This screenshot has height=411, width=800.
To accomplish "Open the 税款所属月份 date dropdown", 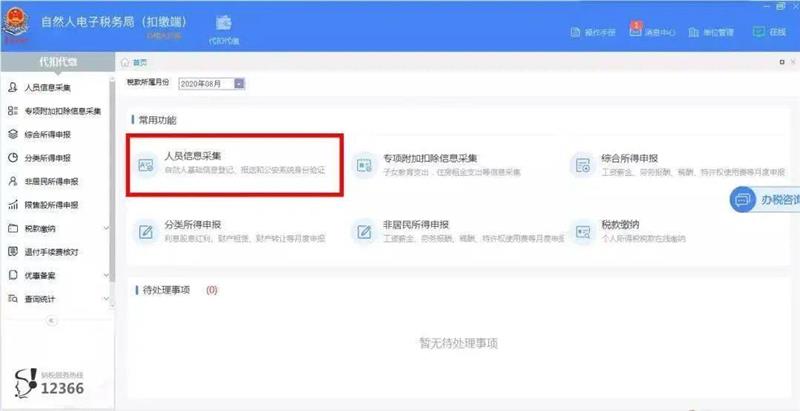I will coord(239,83).
